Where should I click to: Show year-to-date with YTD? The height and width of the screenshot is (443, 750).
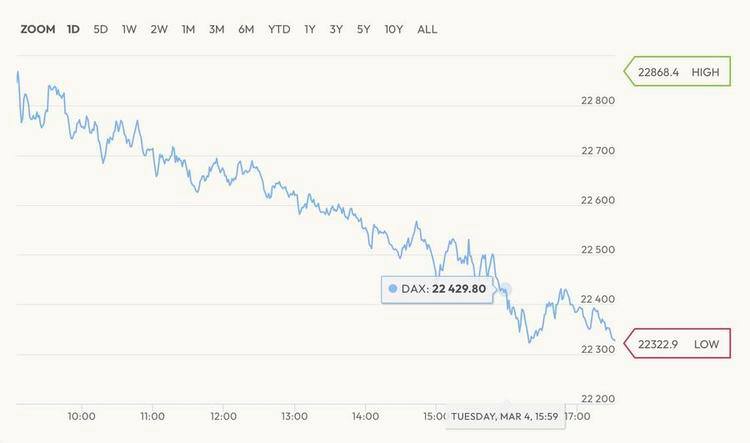(279, 29)
